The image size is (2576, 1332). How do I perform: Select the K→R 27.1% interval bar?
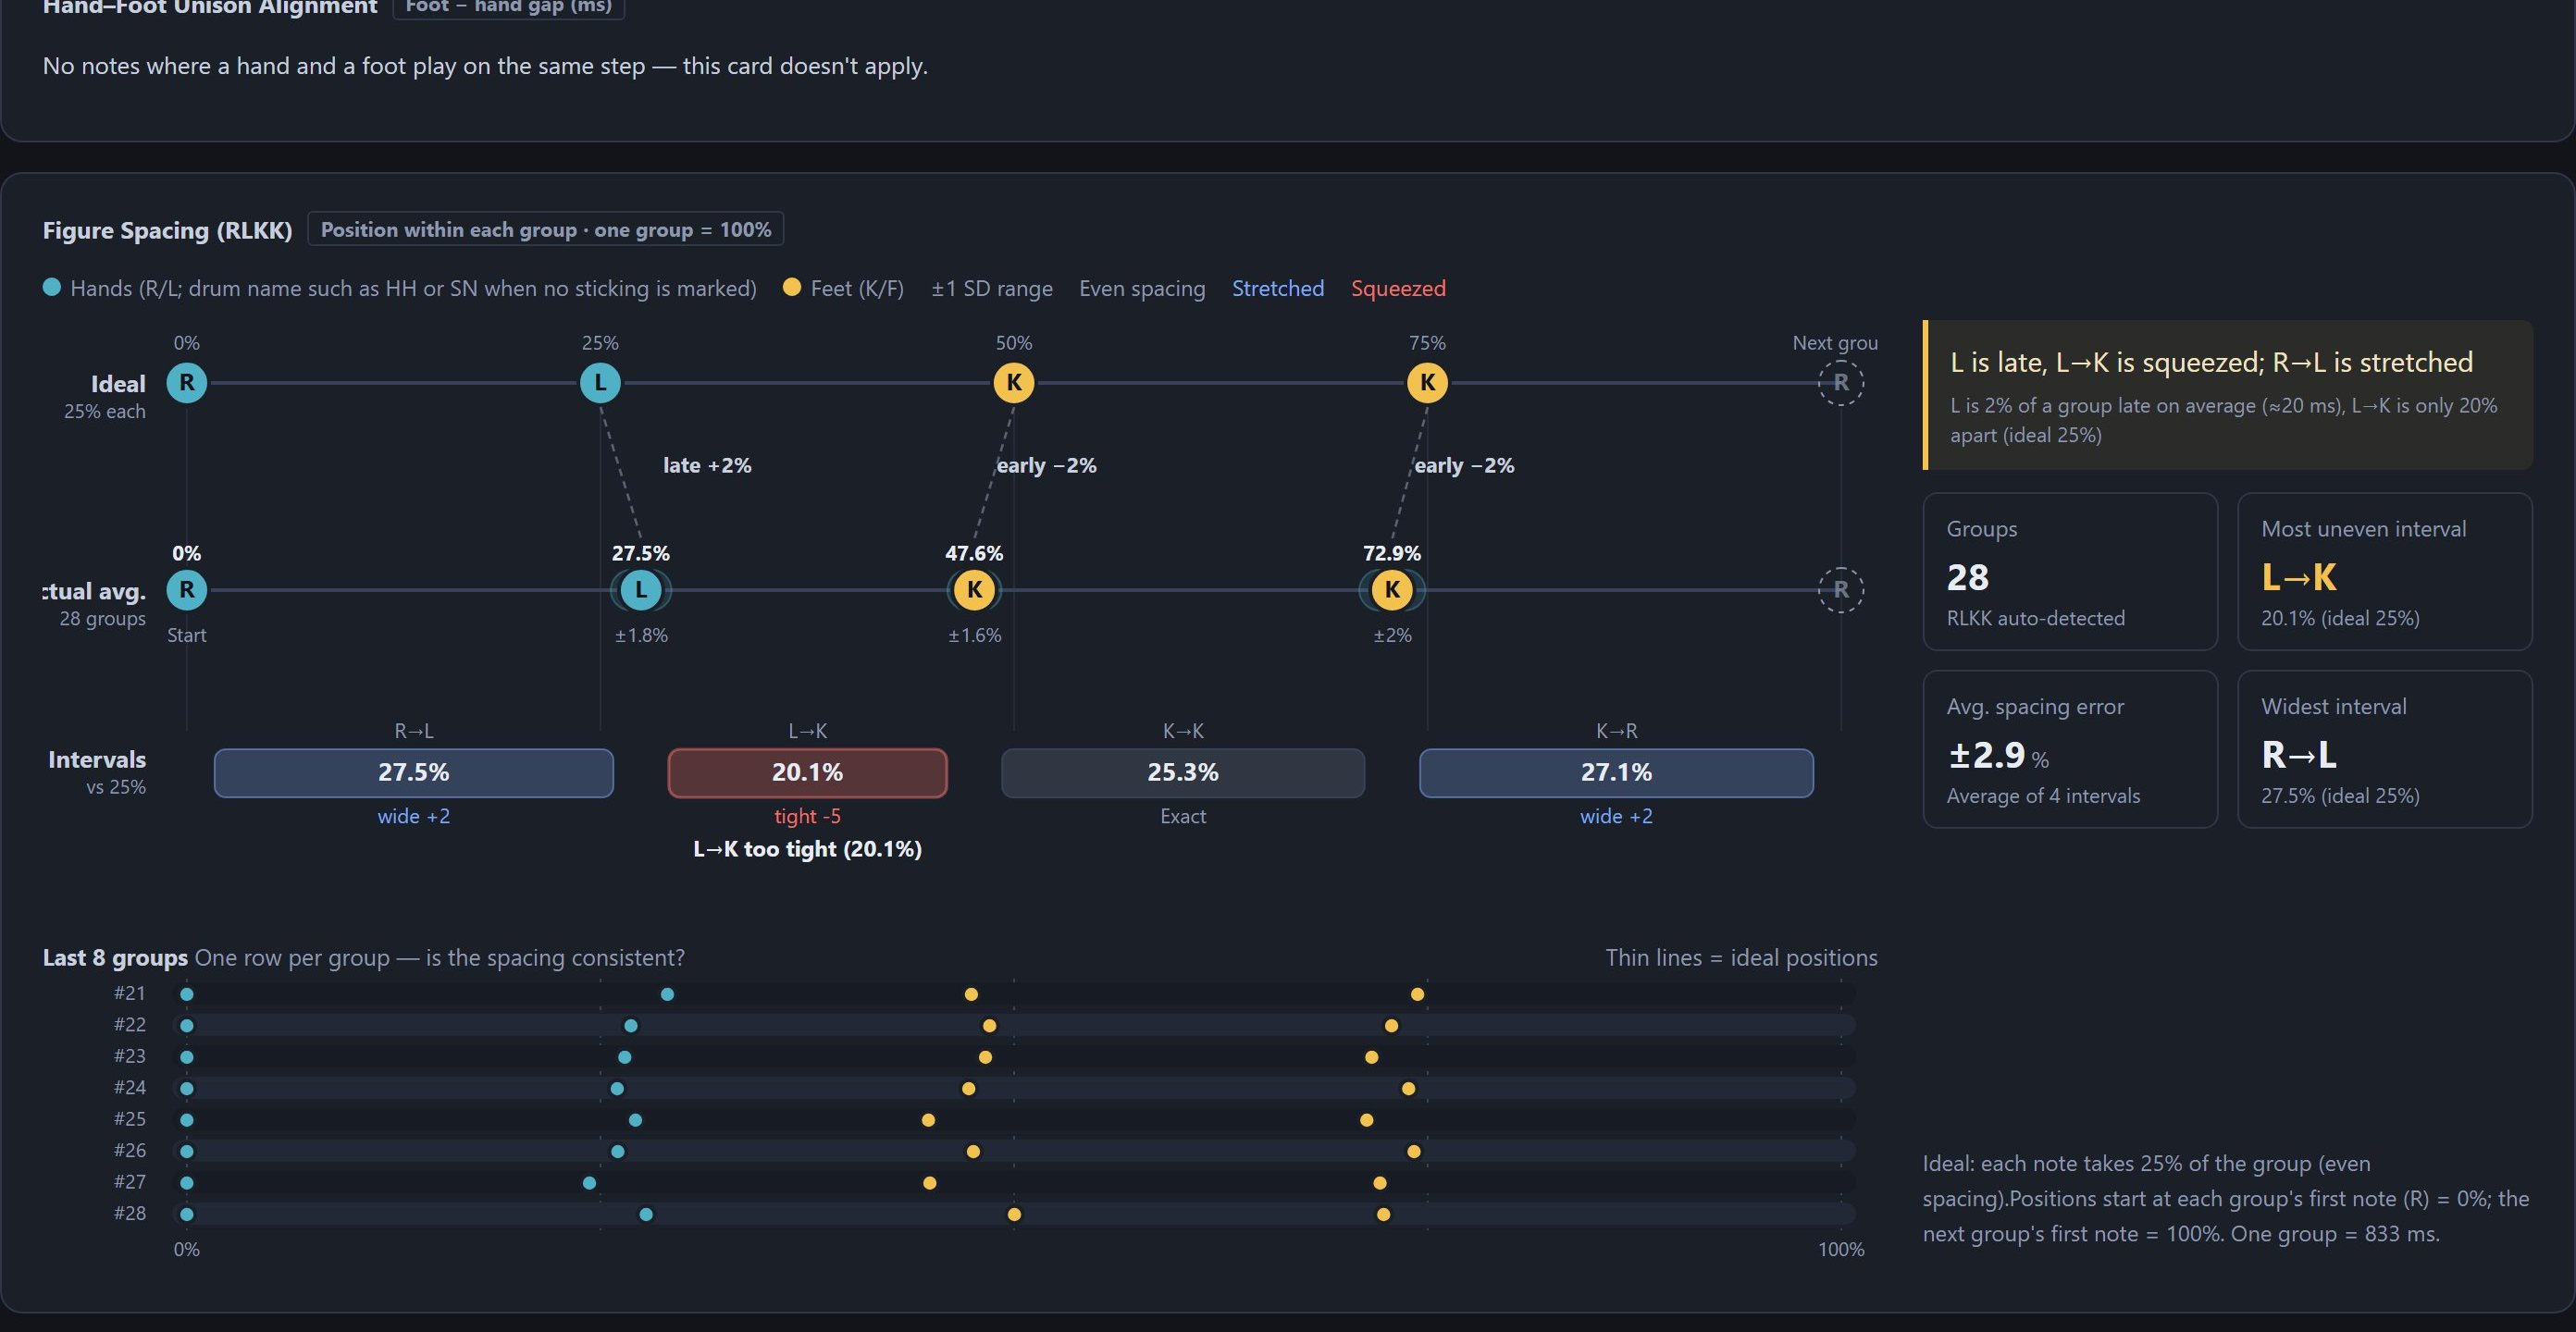pos(1616,773)
